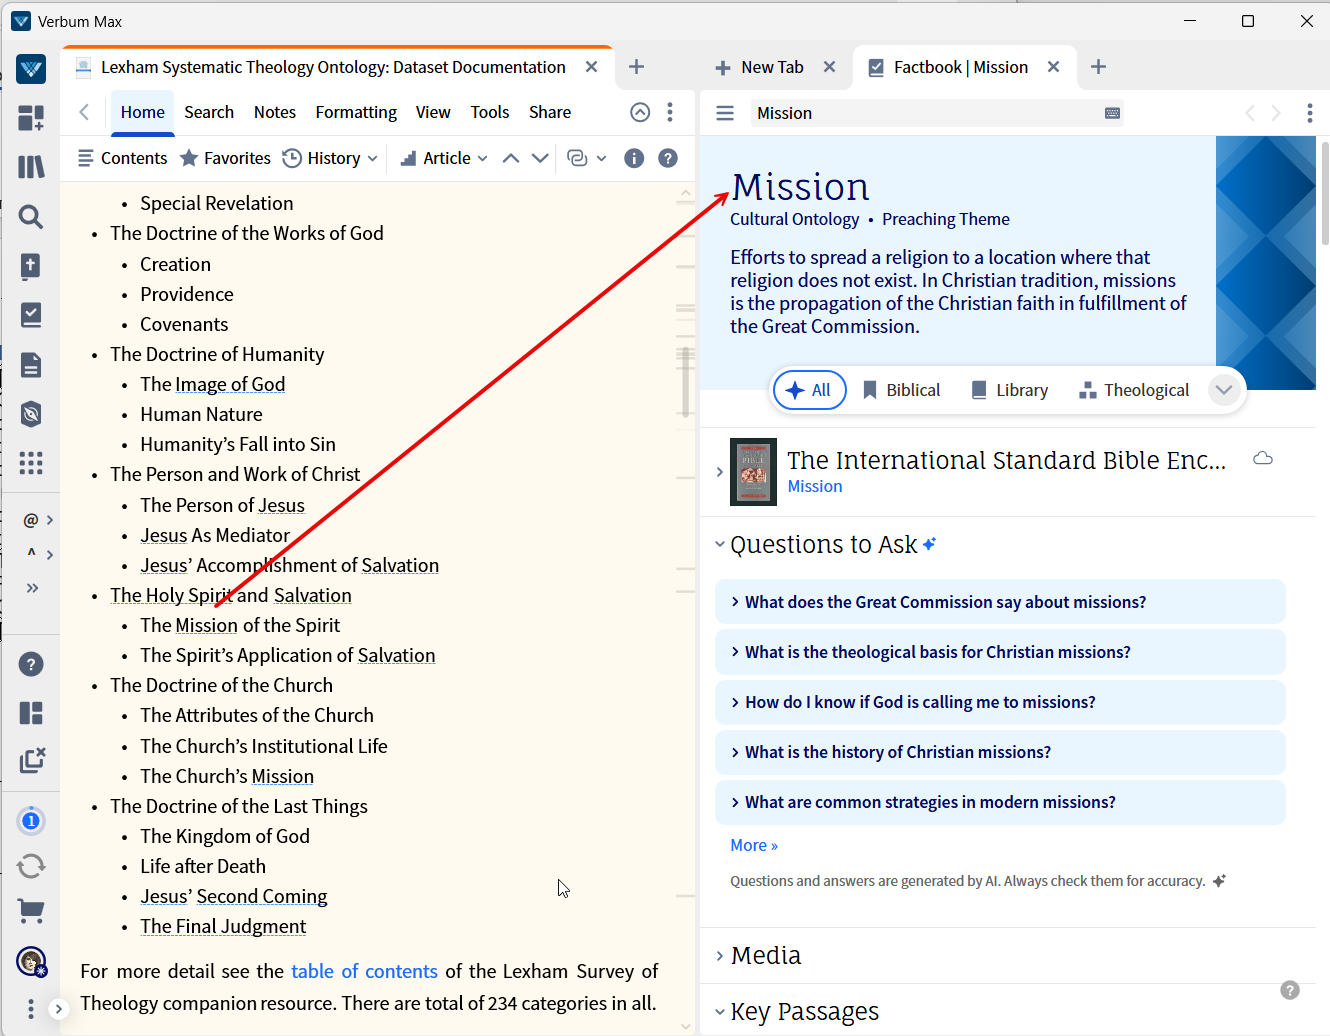Image resolution: width=1330 pixels, height=1036 pixels.
Task: Open the user profile avatar
Action: click(32, 962)
